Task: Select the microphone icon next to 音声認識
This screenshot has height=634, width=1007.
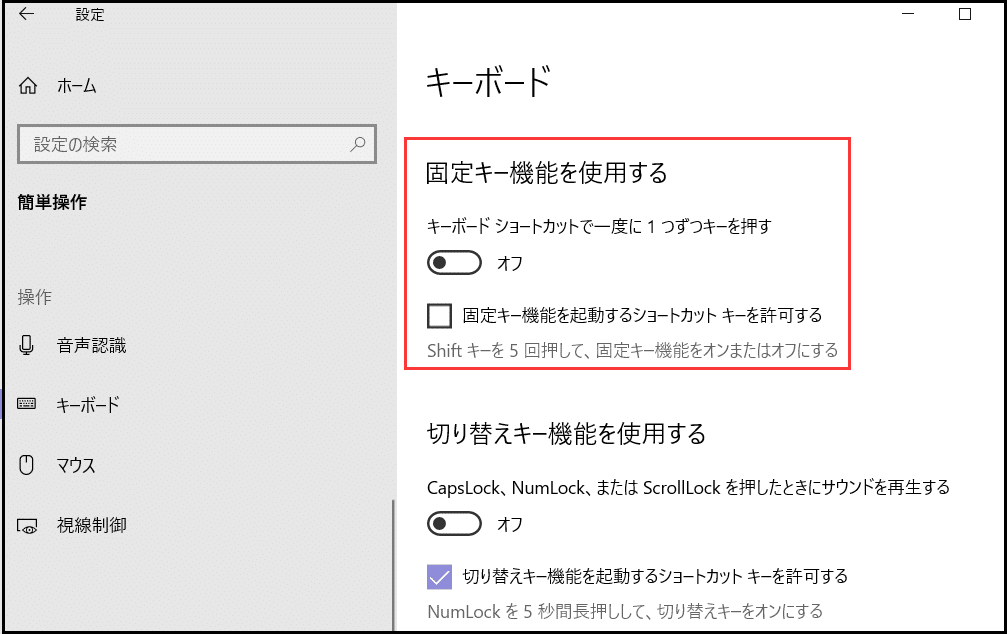Action: [x=27, y=344]
